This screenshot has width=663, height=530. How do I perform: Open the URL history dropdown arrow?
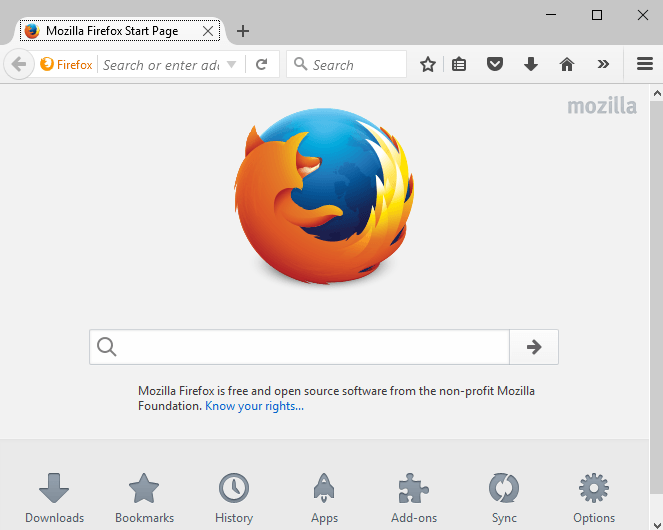(x=232, y=64)
